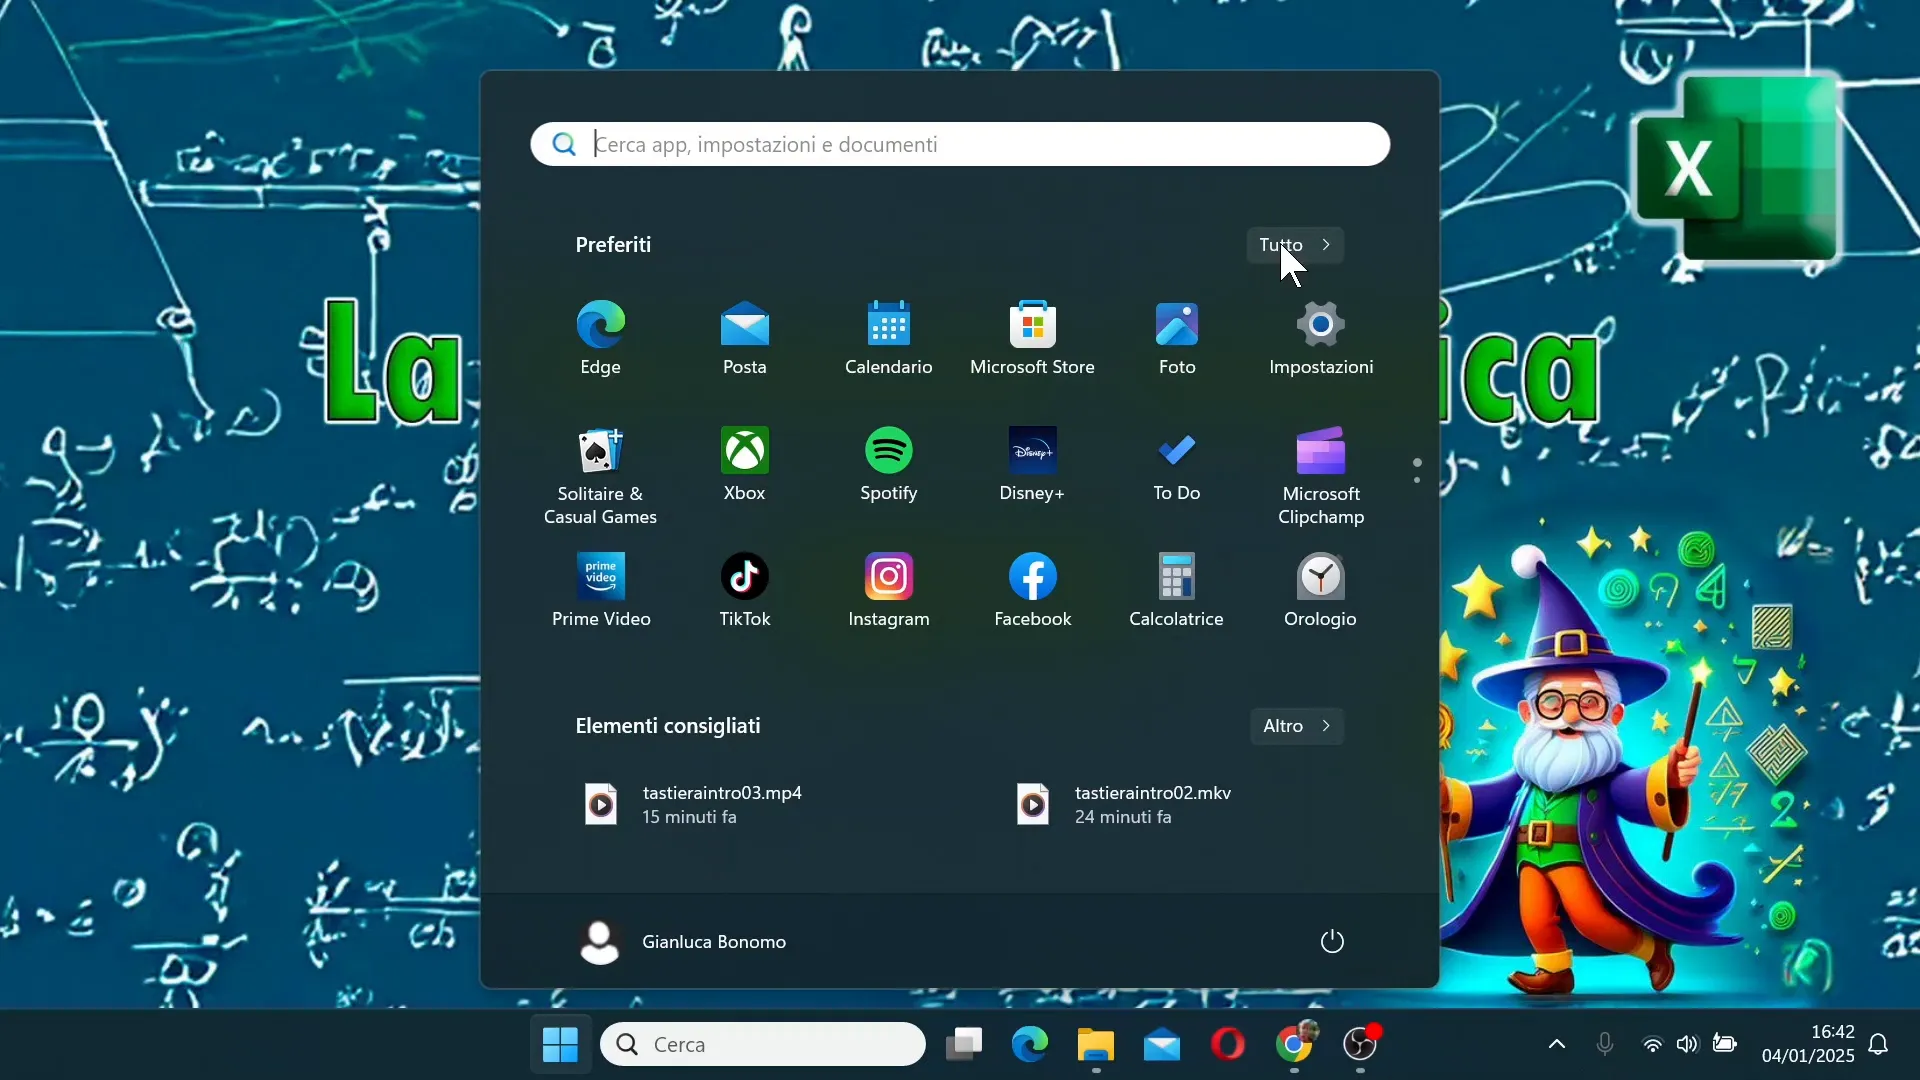The height and width of the screenshot is (1080, 1920).
Task: Open the TikTok app
Action: click(745, 590)
